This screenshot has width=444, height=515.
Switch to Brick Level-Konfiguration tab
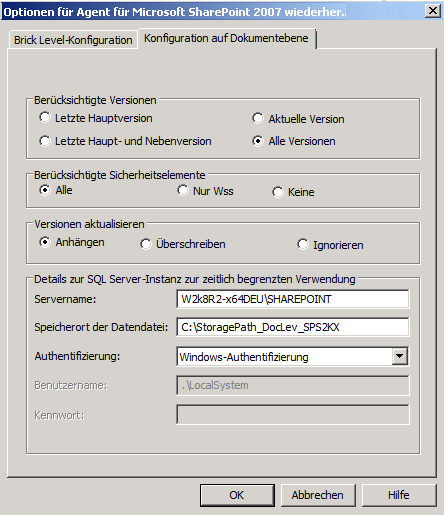[x=73, y=40]
